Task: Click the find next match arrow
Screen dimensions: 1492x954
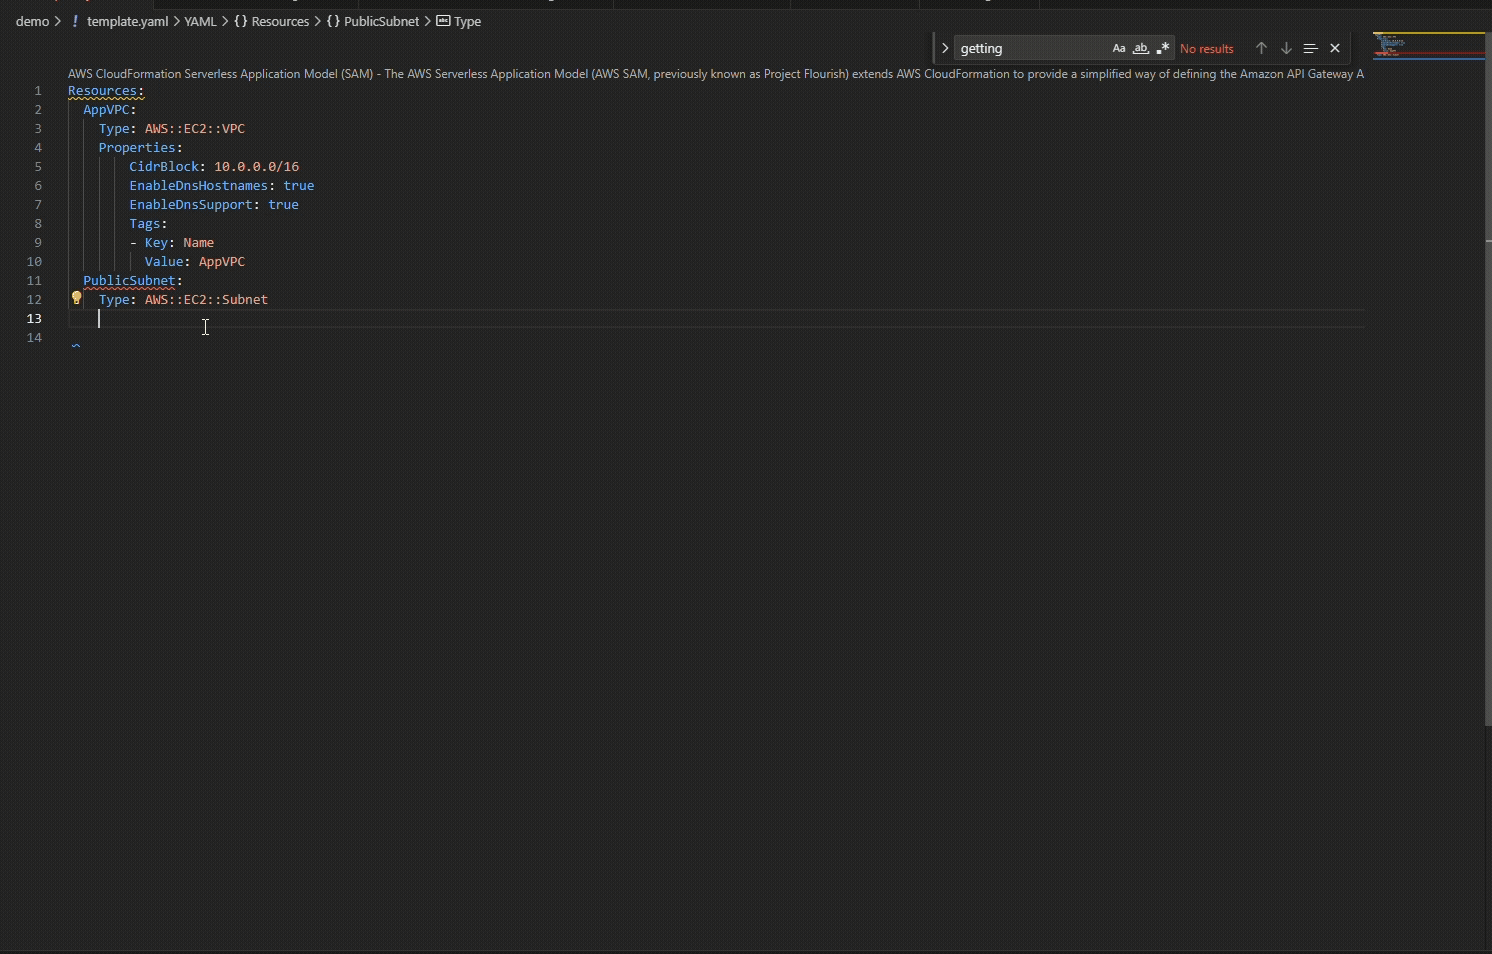Action: [1285, 47]
